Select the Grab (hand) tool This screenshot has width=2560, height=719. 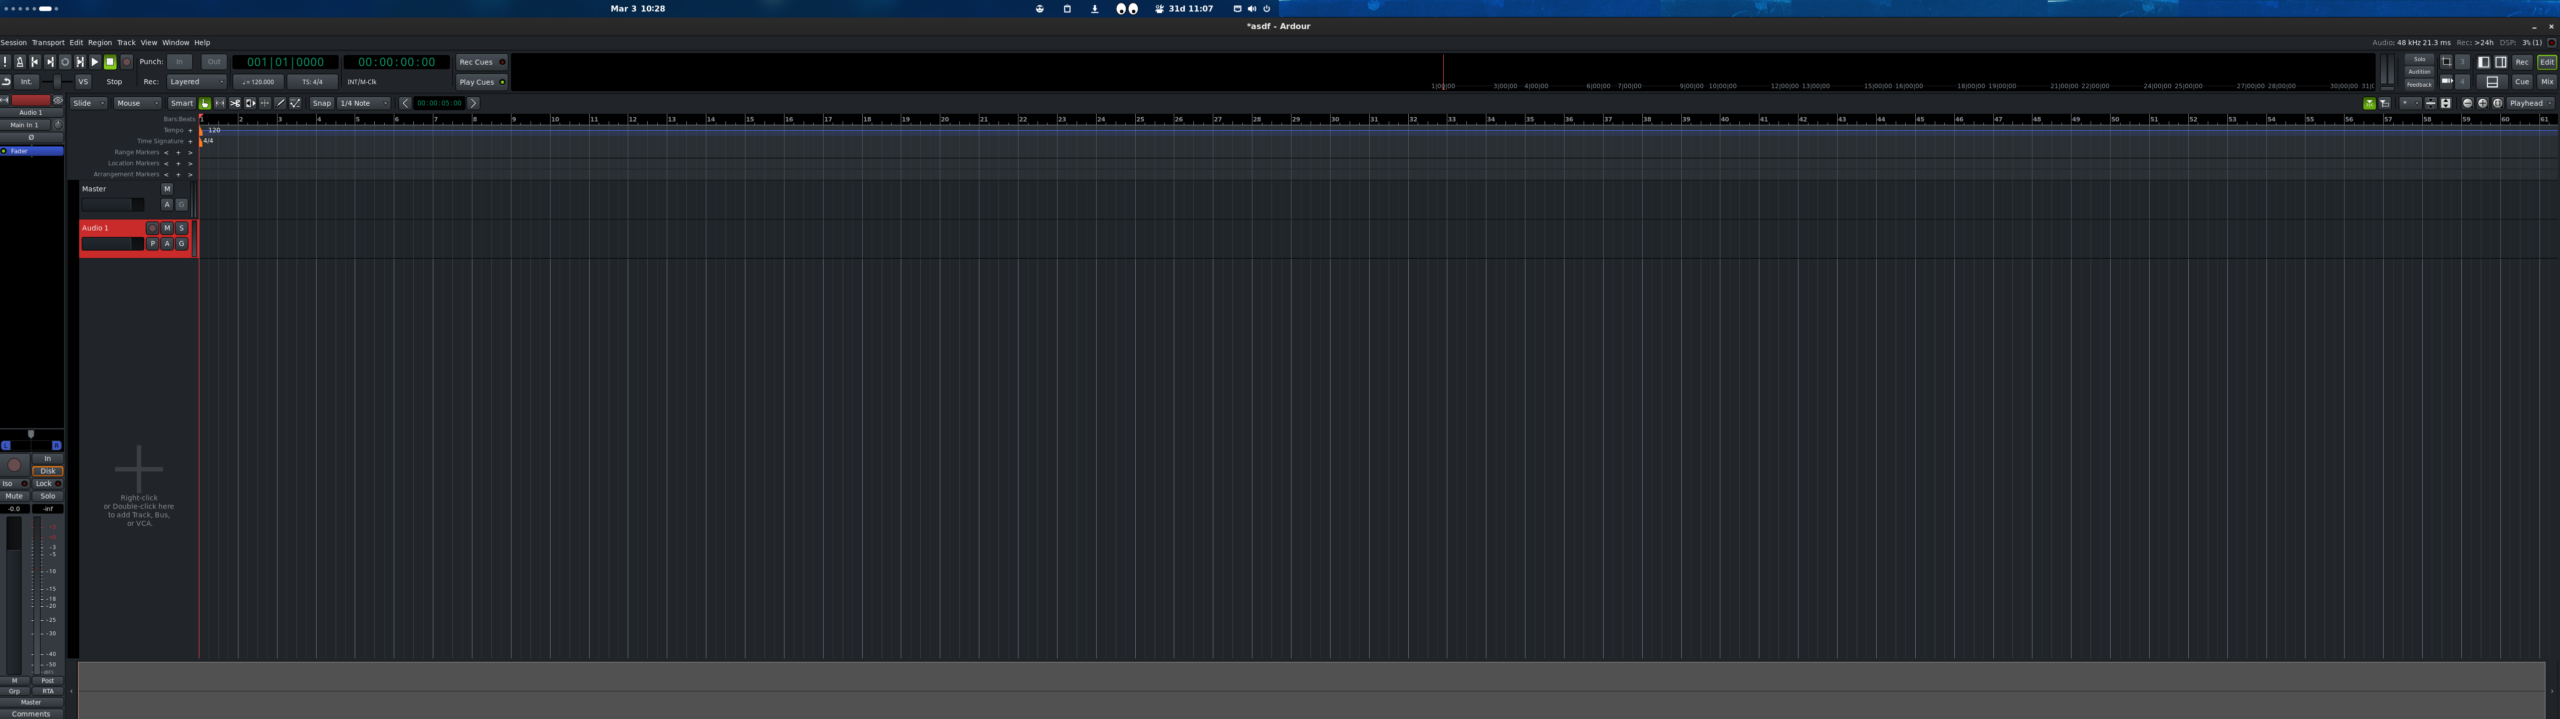(x=204, y=103)
